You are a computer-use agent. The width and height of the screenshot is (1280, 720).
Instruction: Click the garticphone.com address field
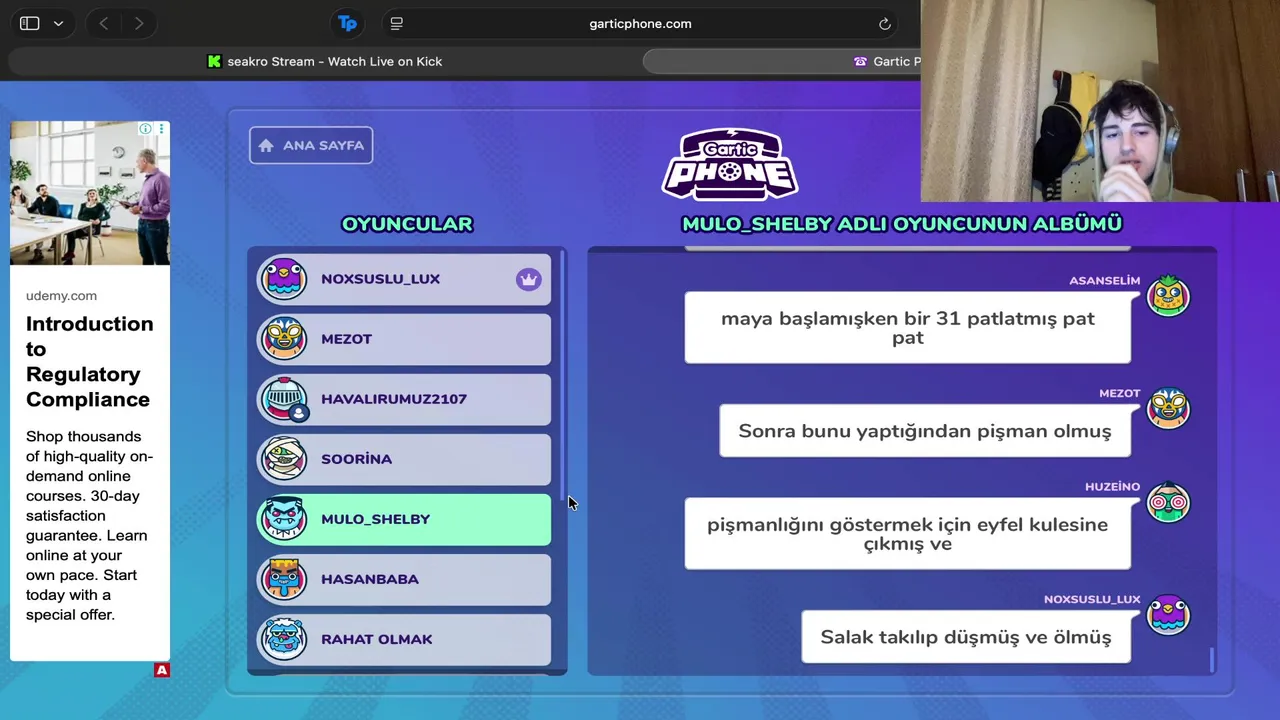click(x=640, y=23)
